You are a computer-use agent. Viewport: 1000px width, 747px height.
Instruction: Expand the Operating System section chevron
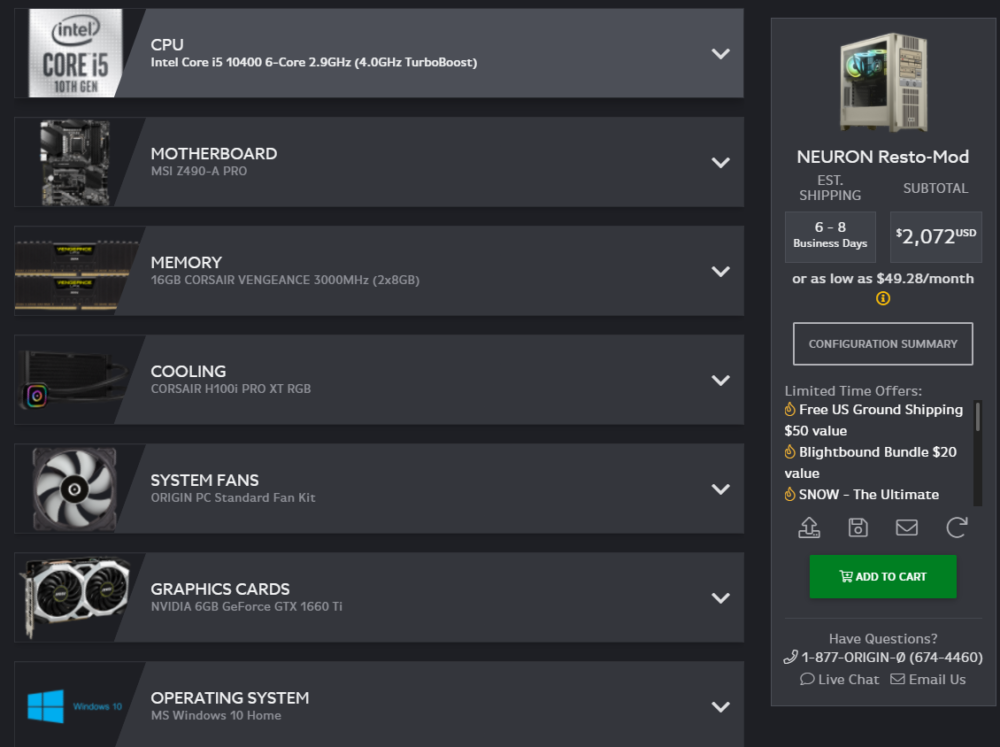(x=721, y=707)
